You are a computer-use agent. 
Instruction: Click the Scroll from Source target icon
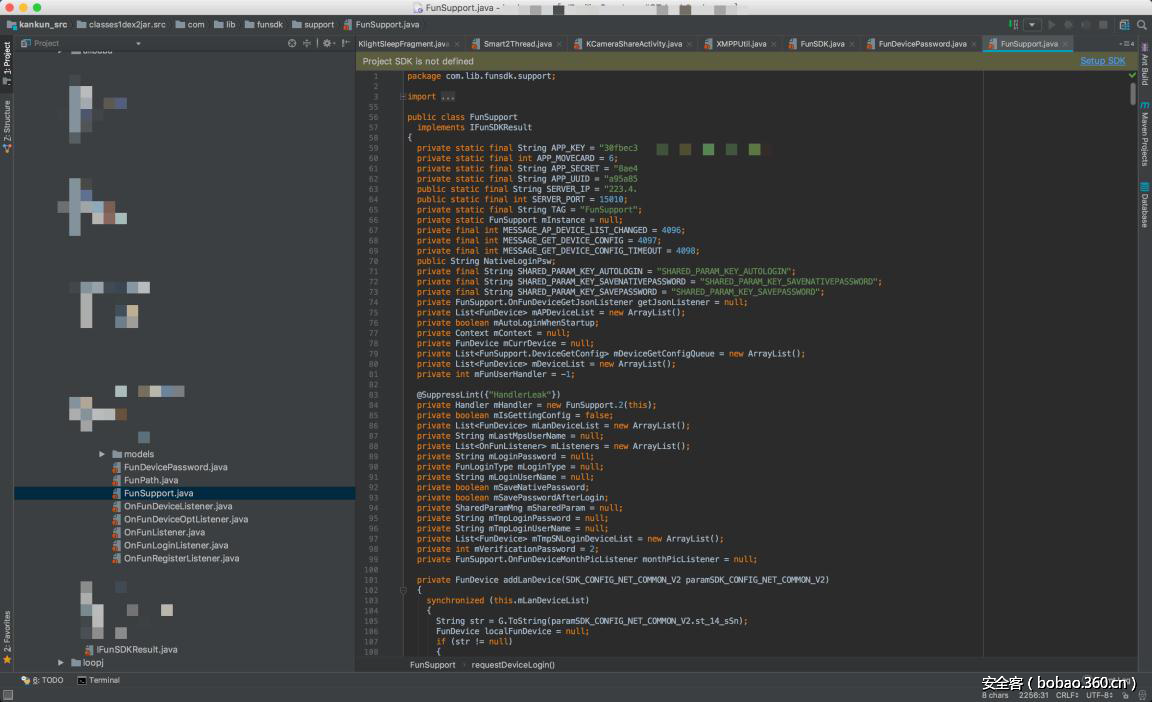292,43
